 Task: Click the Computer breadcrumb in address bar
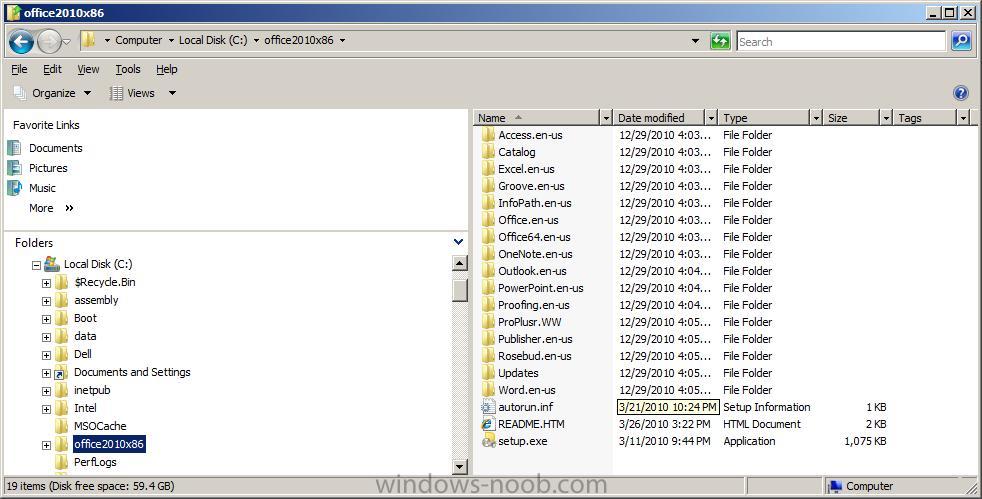point(138,40)
